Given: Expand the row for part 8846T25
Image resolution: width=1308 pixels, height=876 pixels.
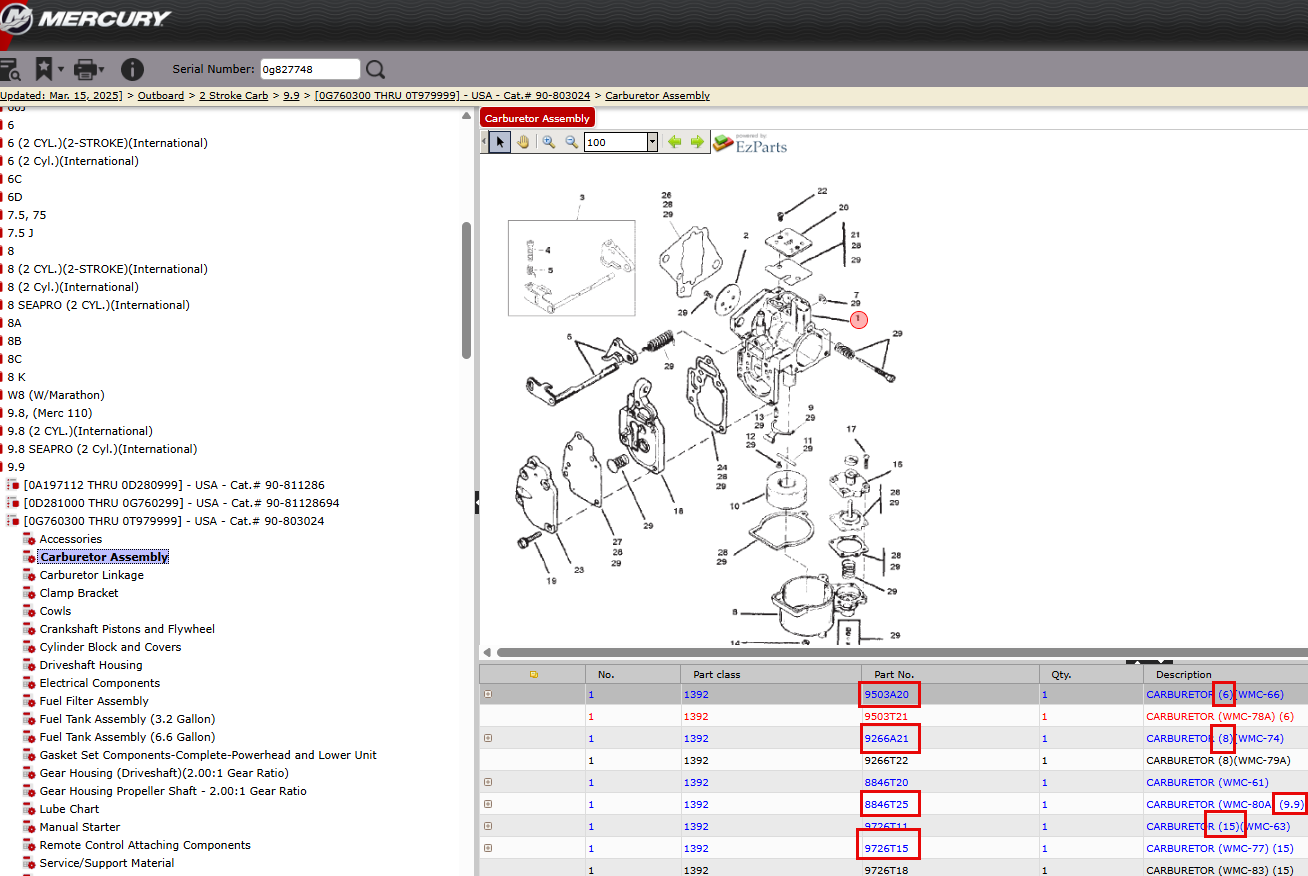Looking at the screenshot, I should pos(488,804).
